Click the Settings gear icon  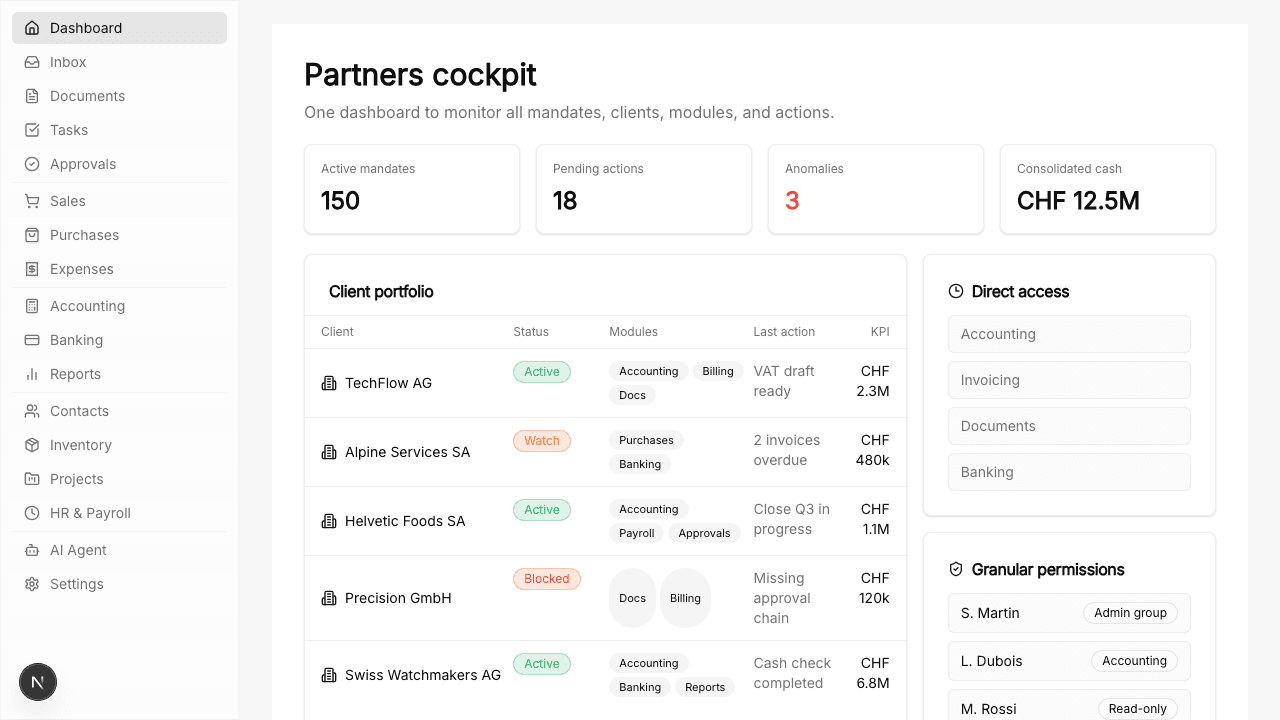[32, 584]
